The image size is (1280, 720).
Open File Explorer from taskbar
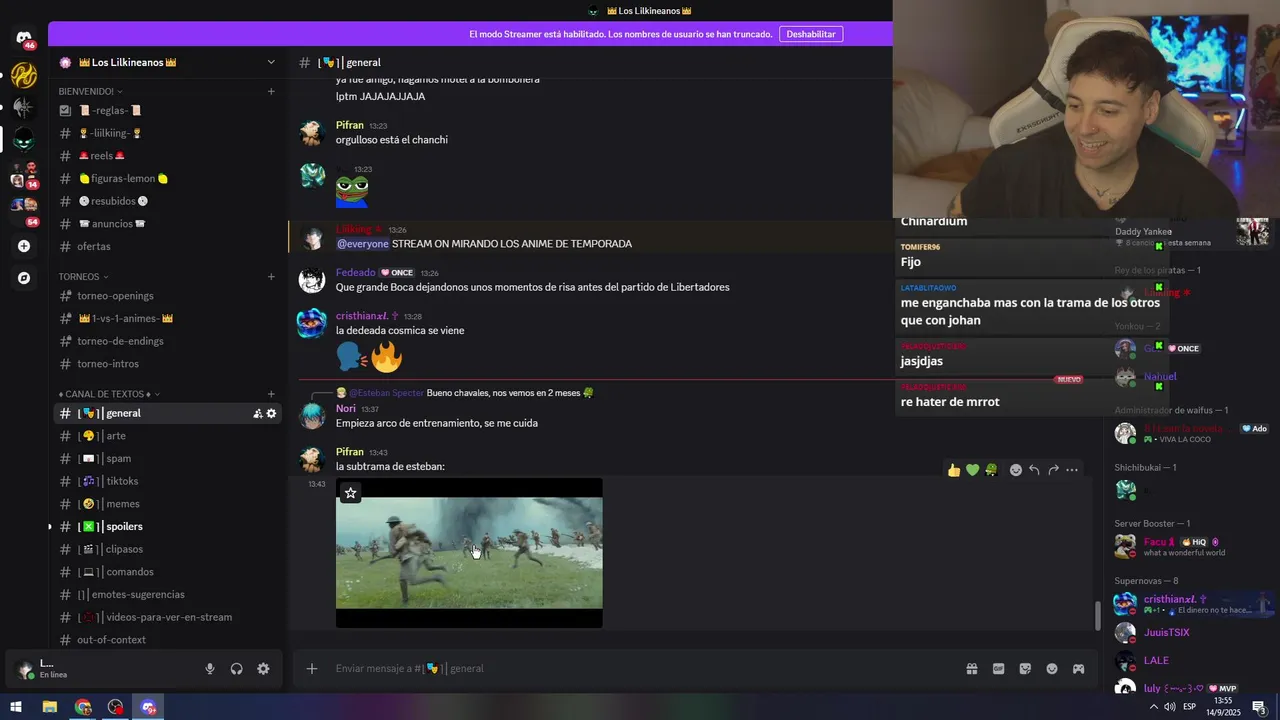(x=49, y=707)
